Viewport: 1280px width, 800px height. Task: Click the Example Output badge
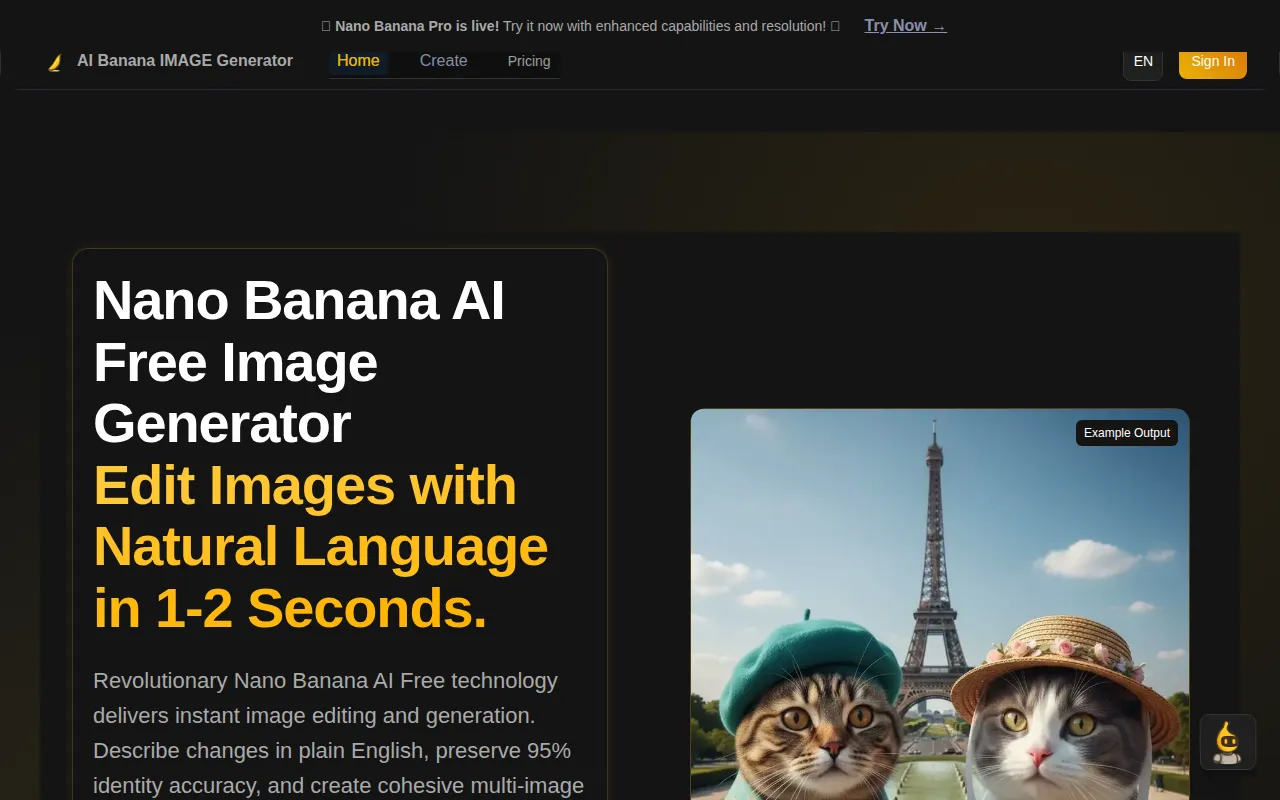click(x=1126, y=432)
